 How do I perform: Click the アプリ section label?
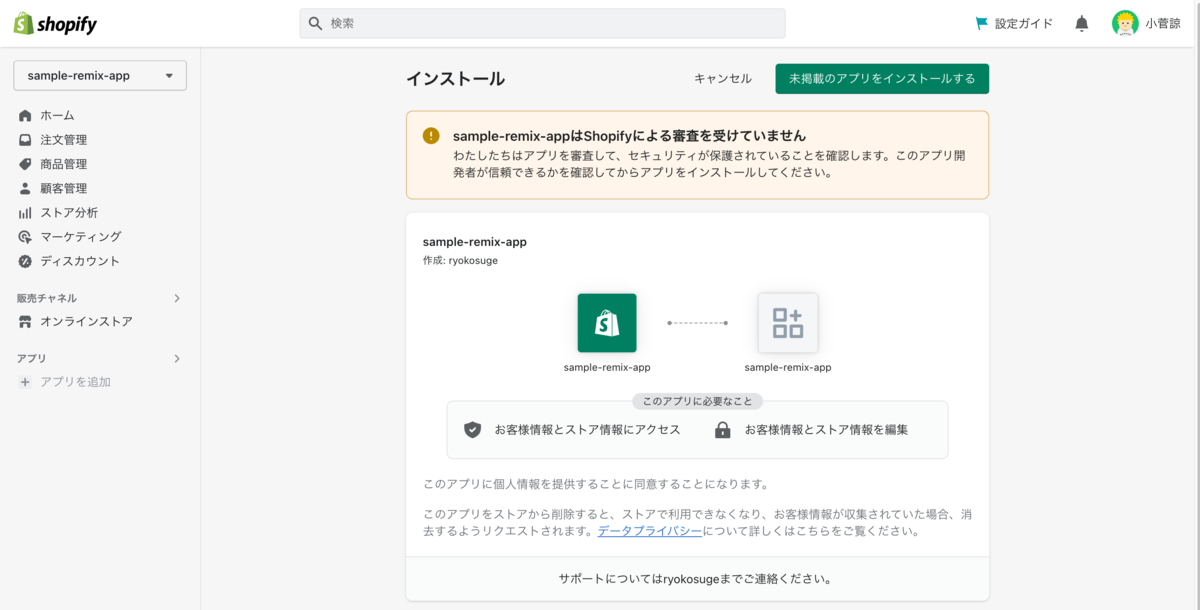(31, 358)
